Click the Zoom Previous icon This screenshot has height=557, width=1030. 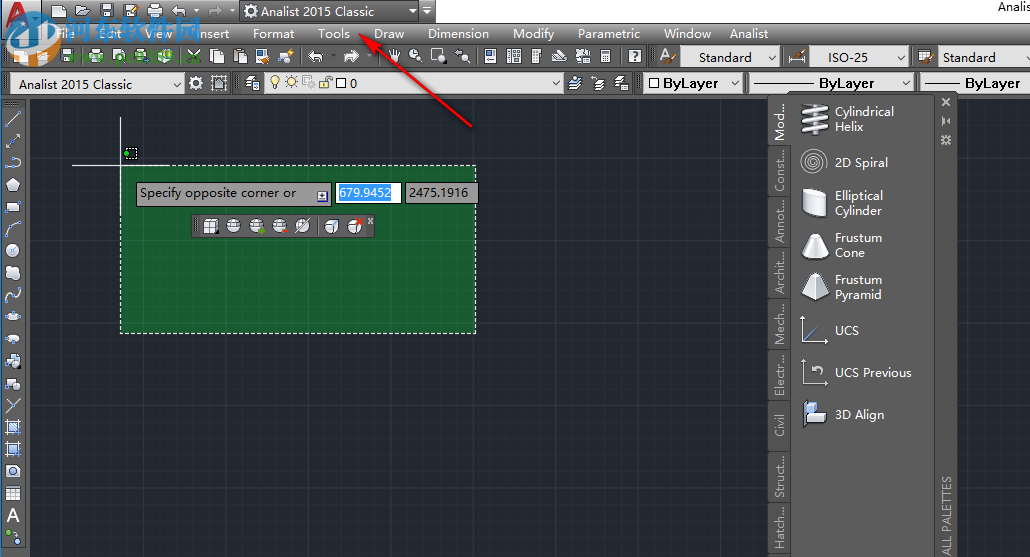point(462,56)
